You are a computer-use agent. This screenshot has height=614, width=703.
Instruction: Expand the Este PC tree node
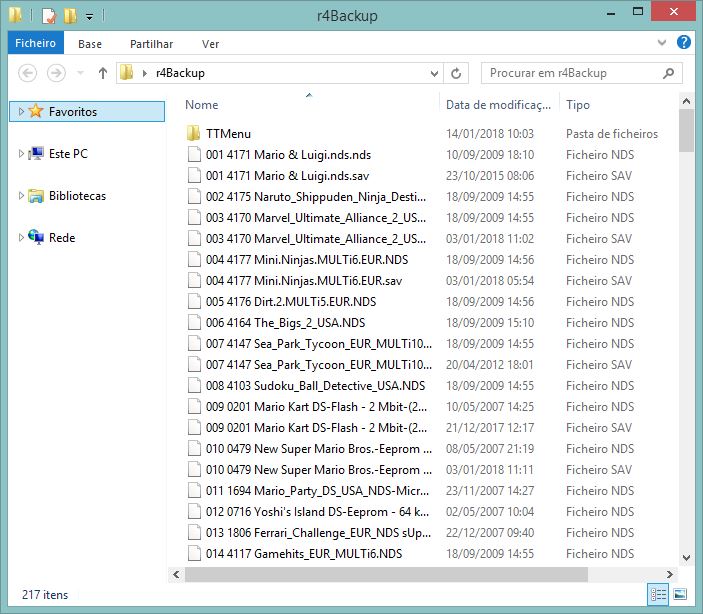click(21, 153)
